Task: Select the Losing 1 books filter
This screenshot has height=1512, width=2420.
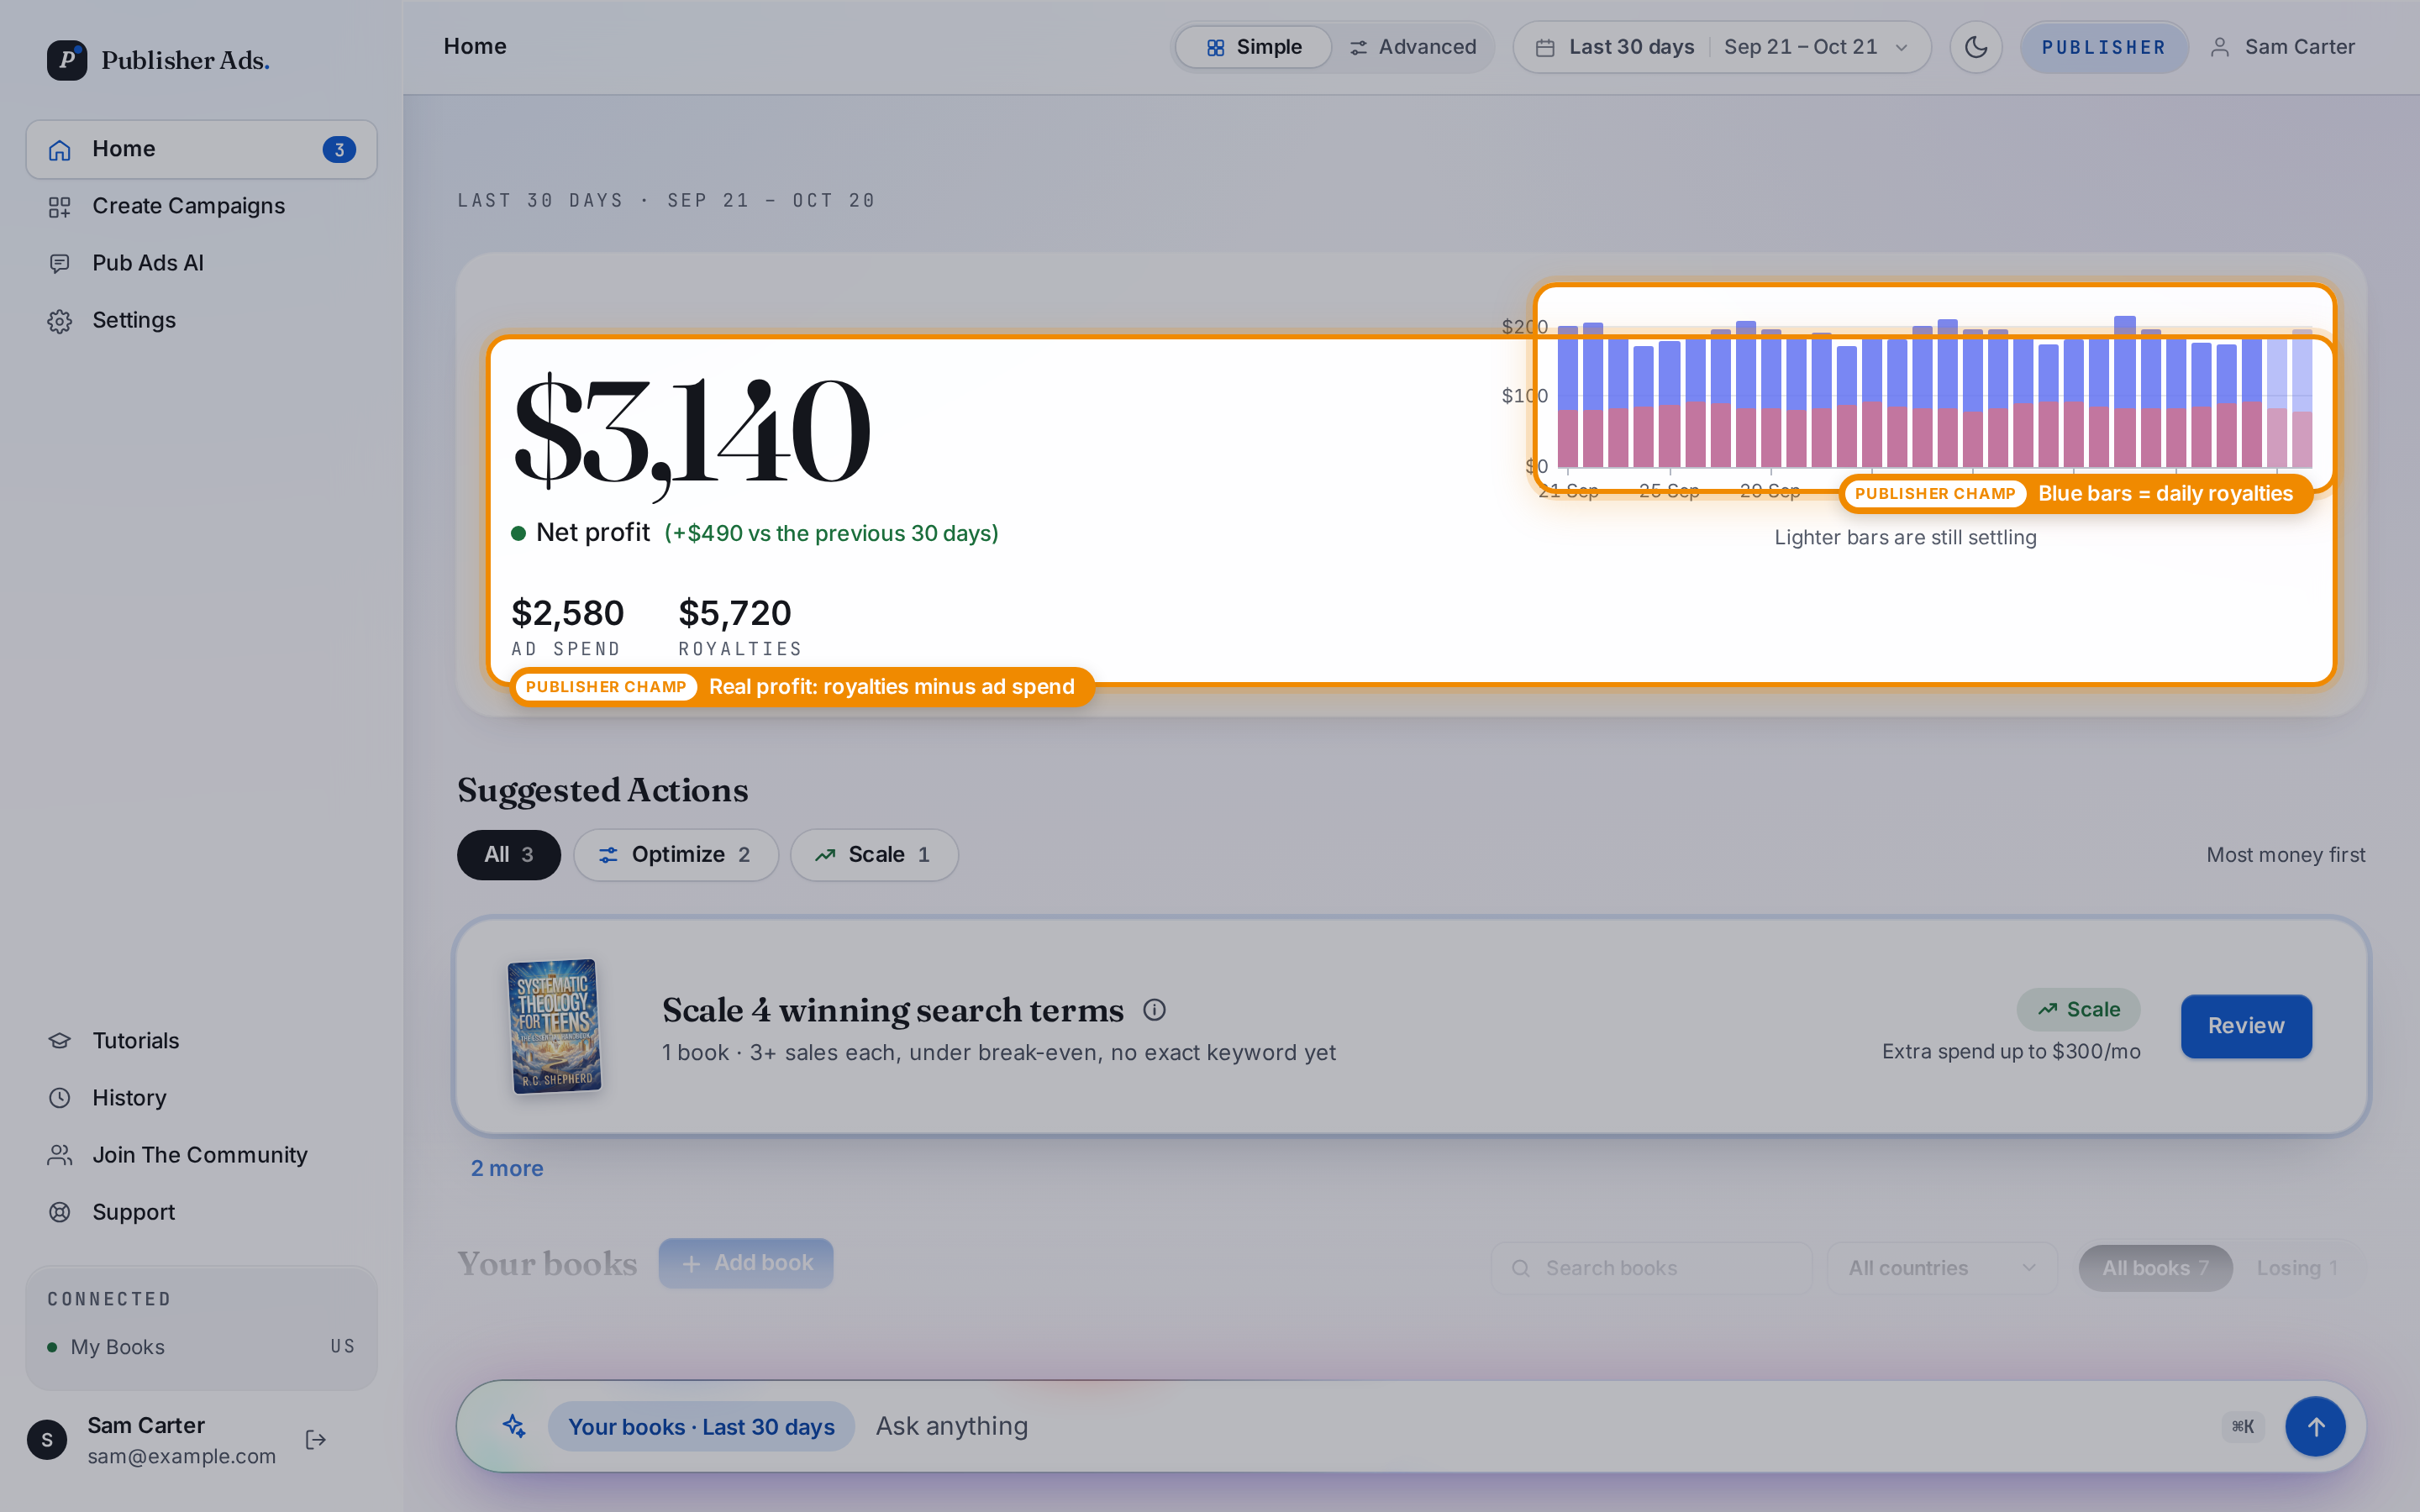Action: (2297, 1267)
